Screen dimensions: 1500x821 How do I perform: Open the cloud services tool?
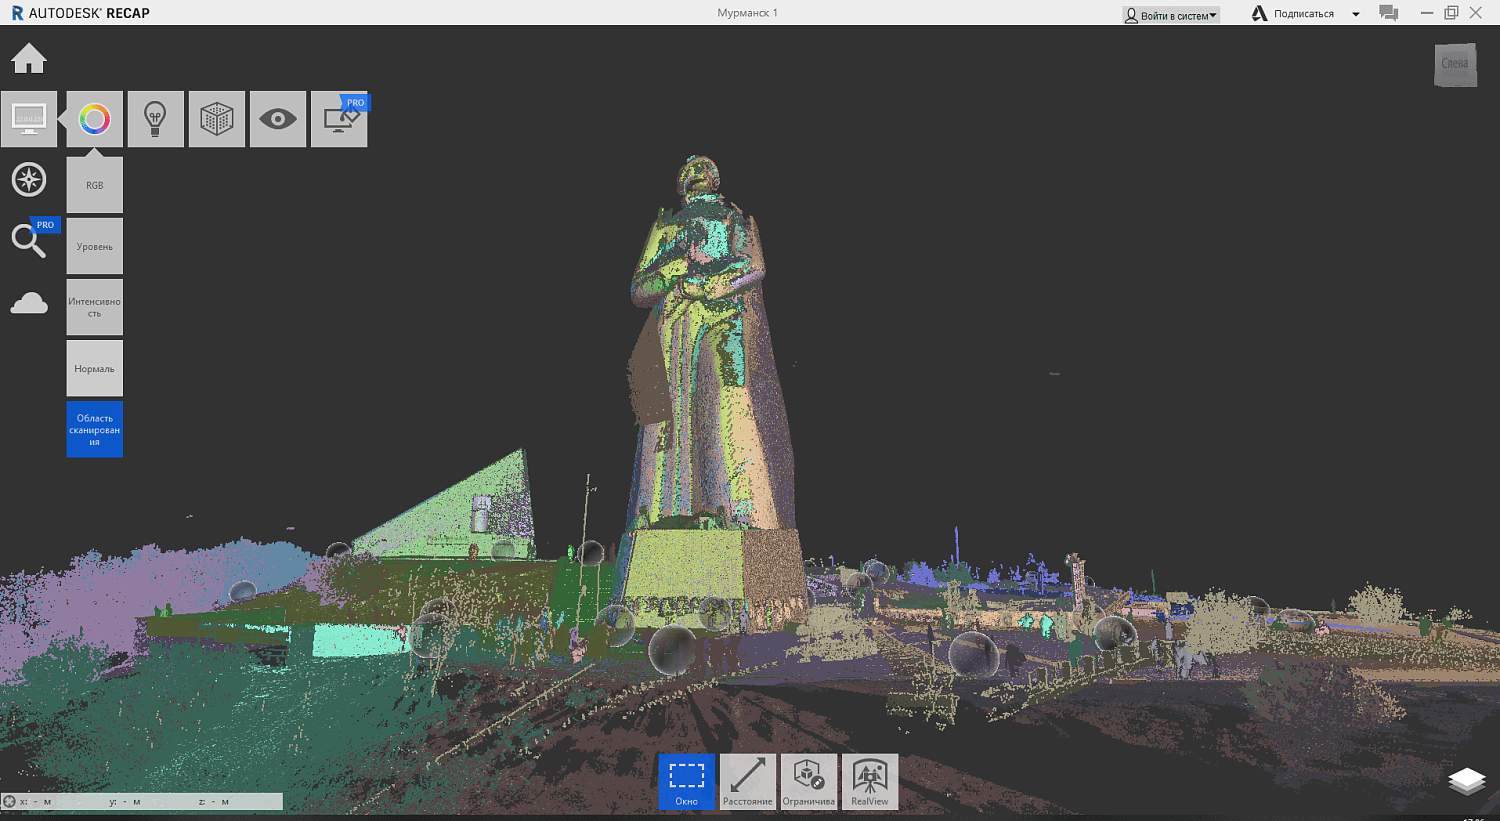click(29, 303)
